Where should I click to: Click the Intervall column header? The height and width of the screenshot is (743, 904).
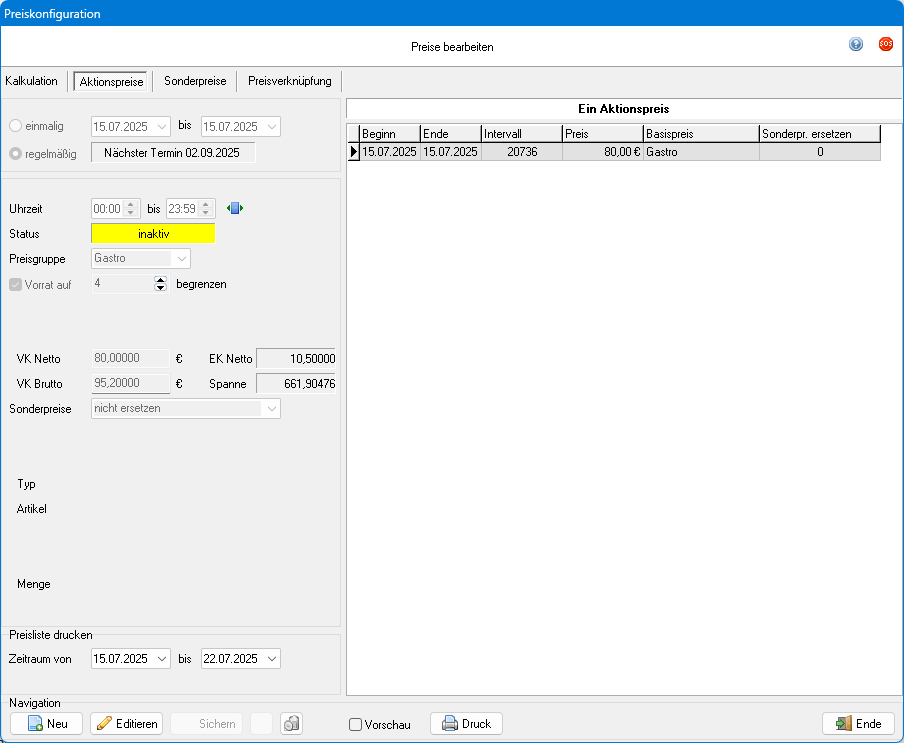520,134
